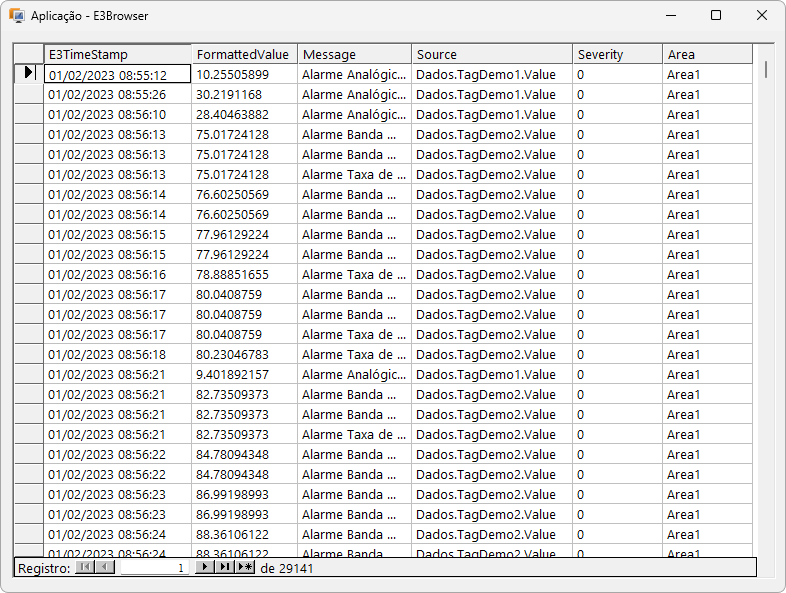Screen dimensions: 786x593
Task: Click the vertical scrollbar thumb
Action: click(766, 70)
